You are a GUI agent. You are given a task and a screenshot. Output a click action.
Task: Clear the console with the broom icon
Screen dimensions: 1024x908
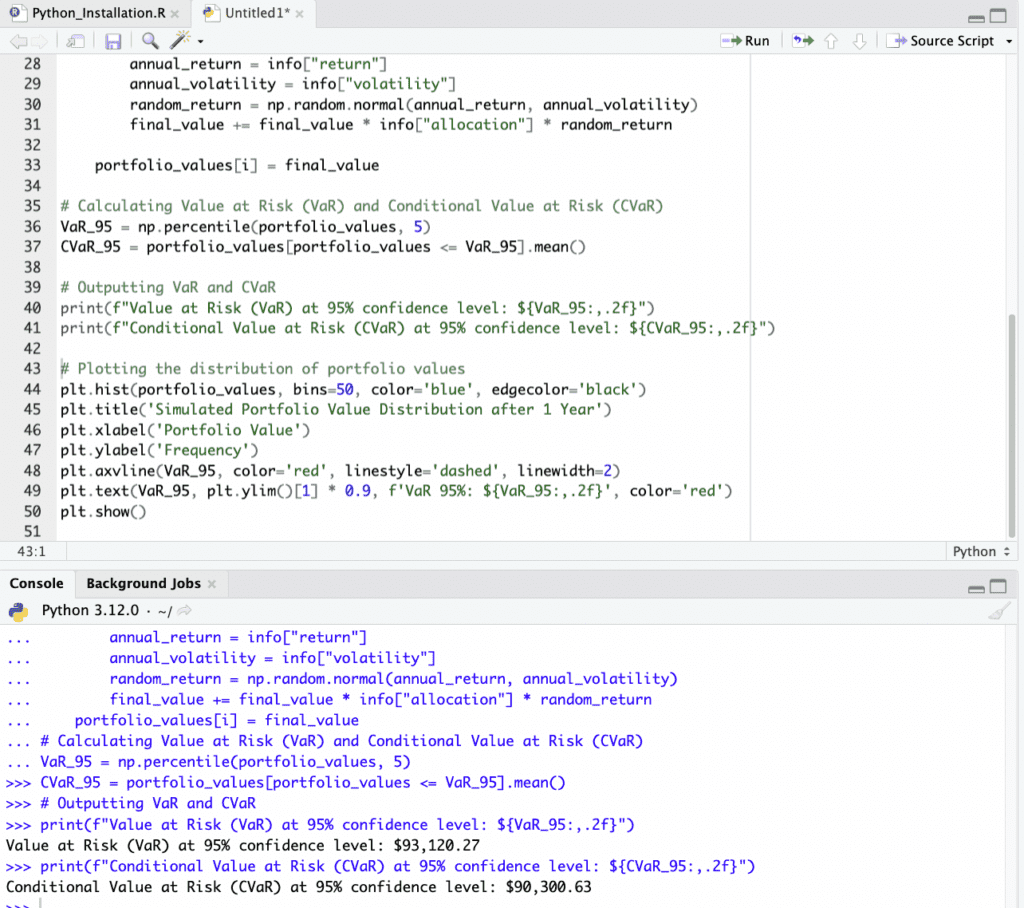pos(996,612)
